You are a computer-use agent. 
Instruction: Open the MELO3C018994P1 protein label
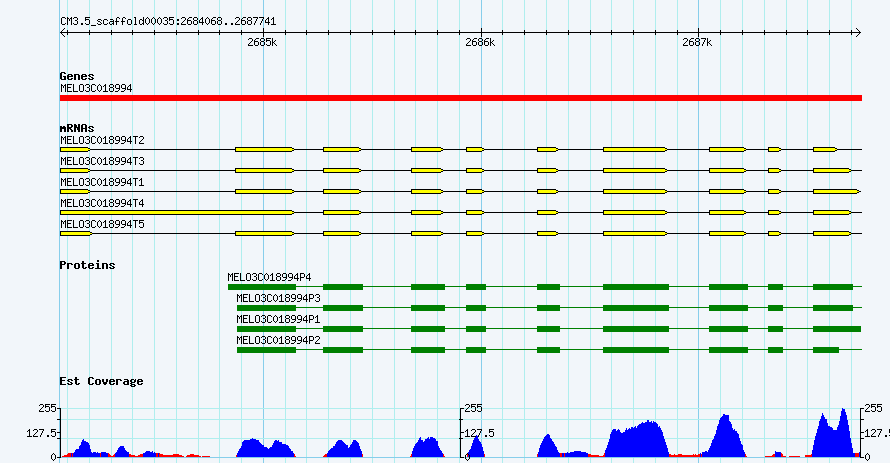click(279, 319)
